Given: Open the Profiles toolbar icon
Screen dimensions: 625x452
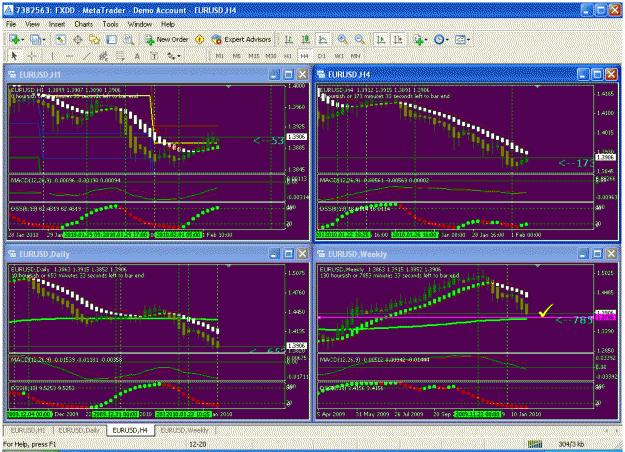Looking at the screenshot, I should click(35, 39).
